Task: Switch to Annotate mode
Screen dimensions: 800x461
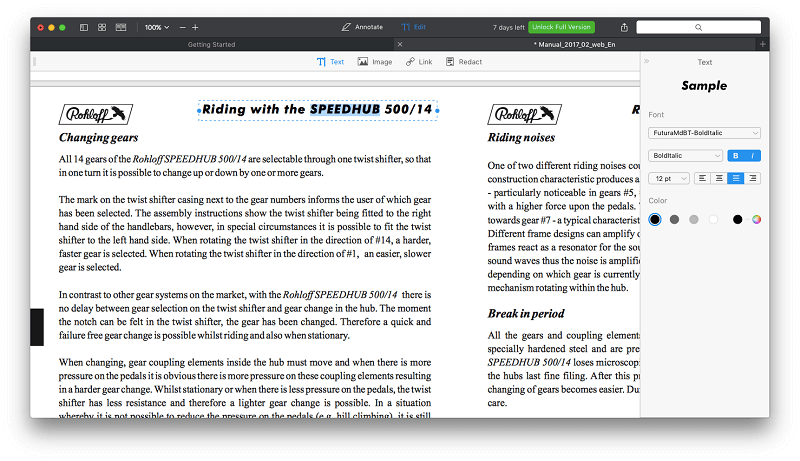Action: [x=362, y=27]
